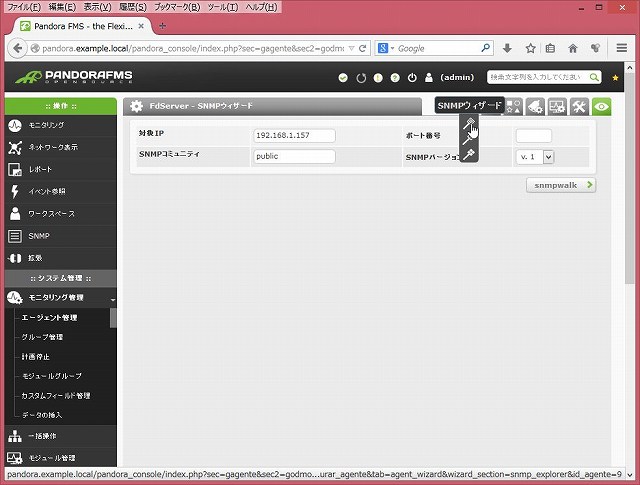
Task: Select カスタムフィールド管理 submenu item
Action: 56,396
